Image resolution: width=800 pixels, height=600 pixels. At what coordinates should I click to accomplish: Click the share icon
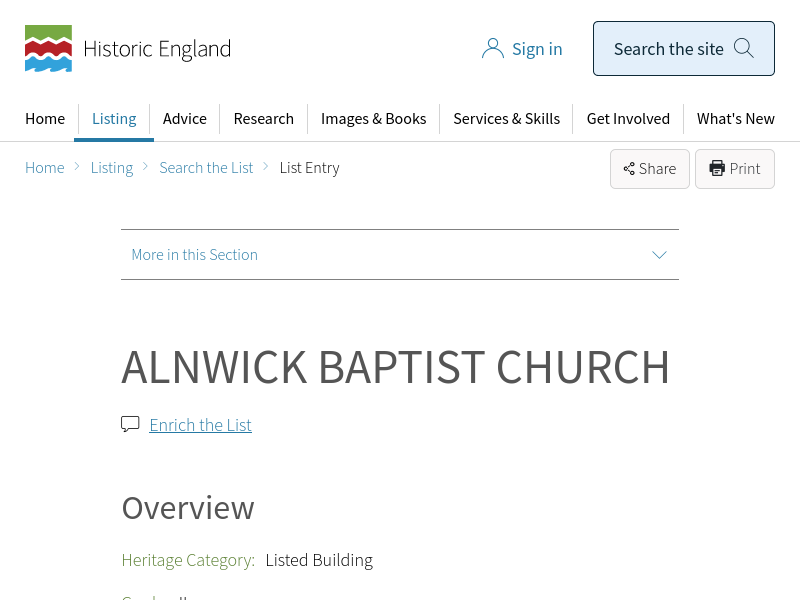(629, 169)
